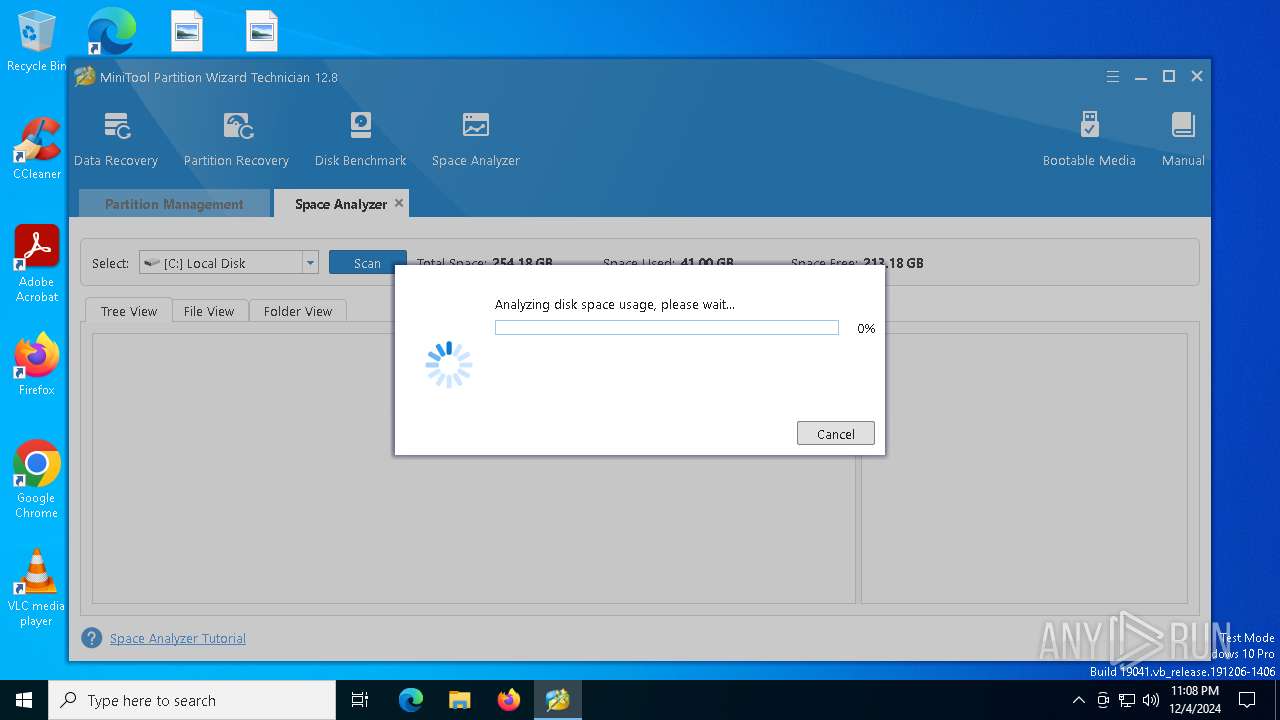Select the first image file on desktop
Image resolution: width=1280 pixels, height=720 pixels.
point(187,31)
